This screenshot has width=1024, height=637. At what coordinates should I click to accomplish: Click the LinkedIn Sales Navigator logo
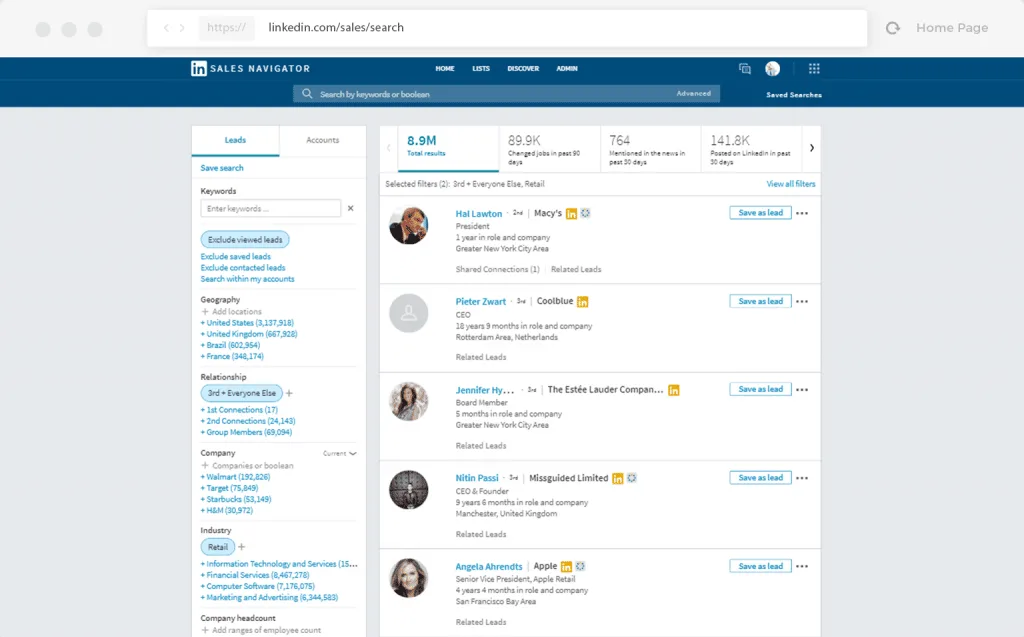pos(250,69)
